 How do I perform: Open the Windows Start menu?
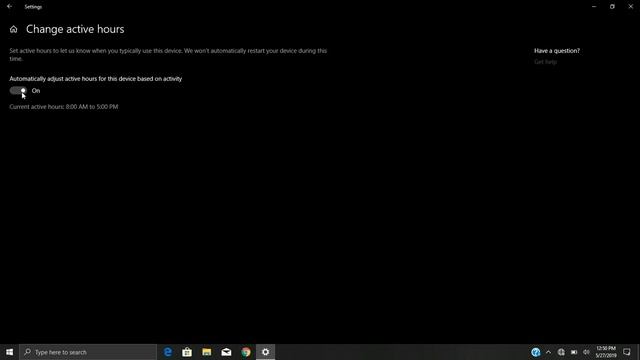9,352
